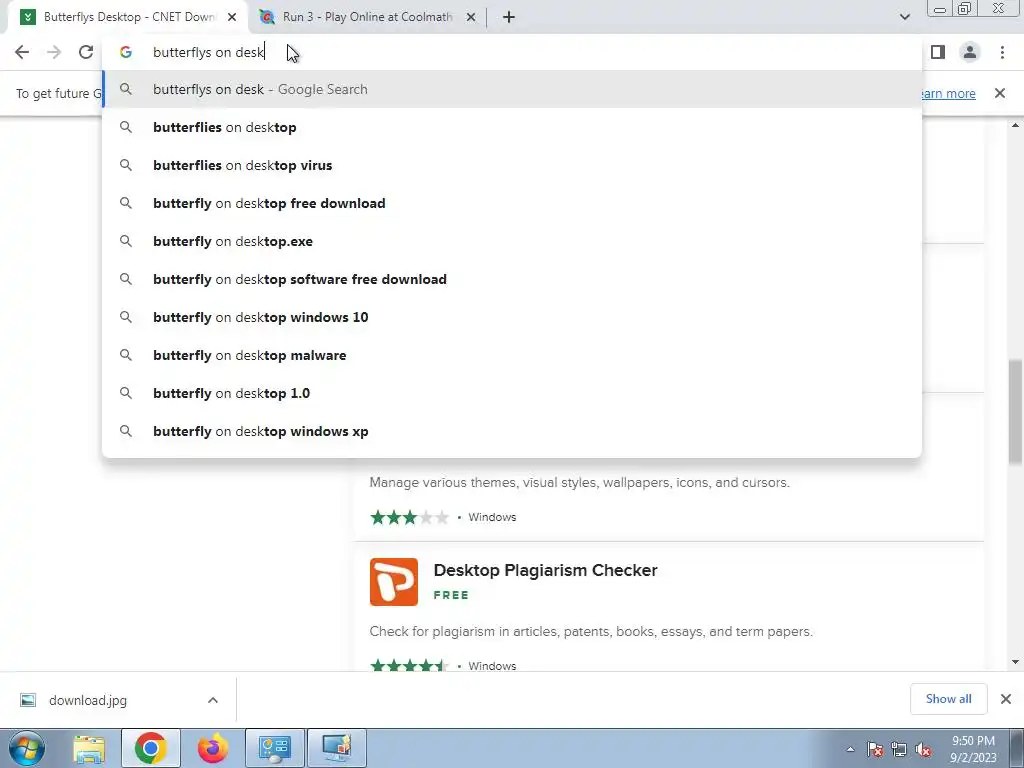
Task: Click the muted volume tray icon
Action: coord(923,750)
